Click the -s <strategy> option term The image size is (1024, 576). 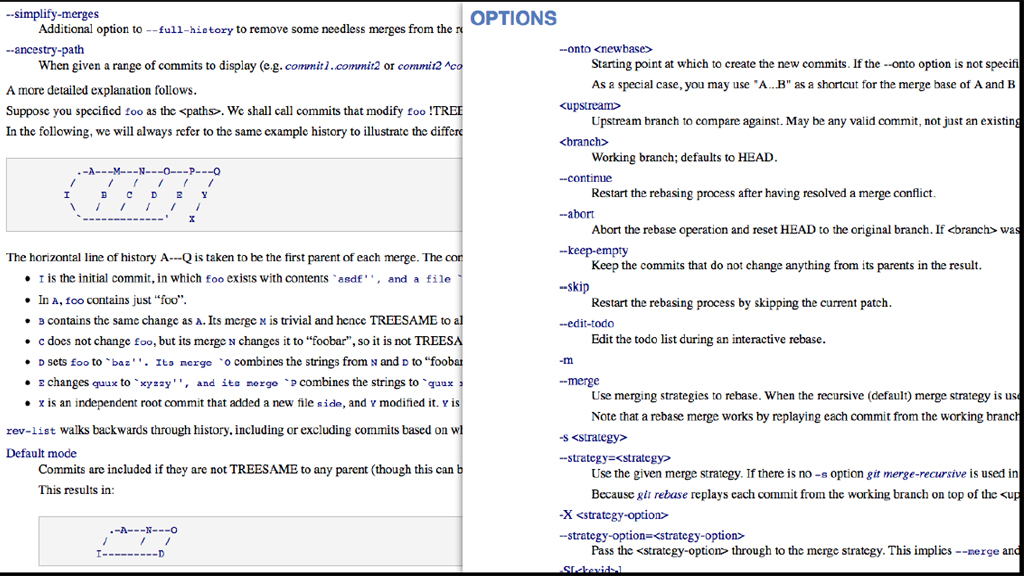point(592,437)
